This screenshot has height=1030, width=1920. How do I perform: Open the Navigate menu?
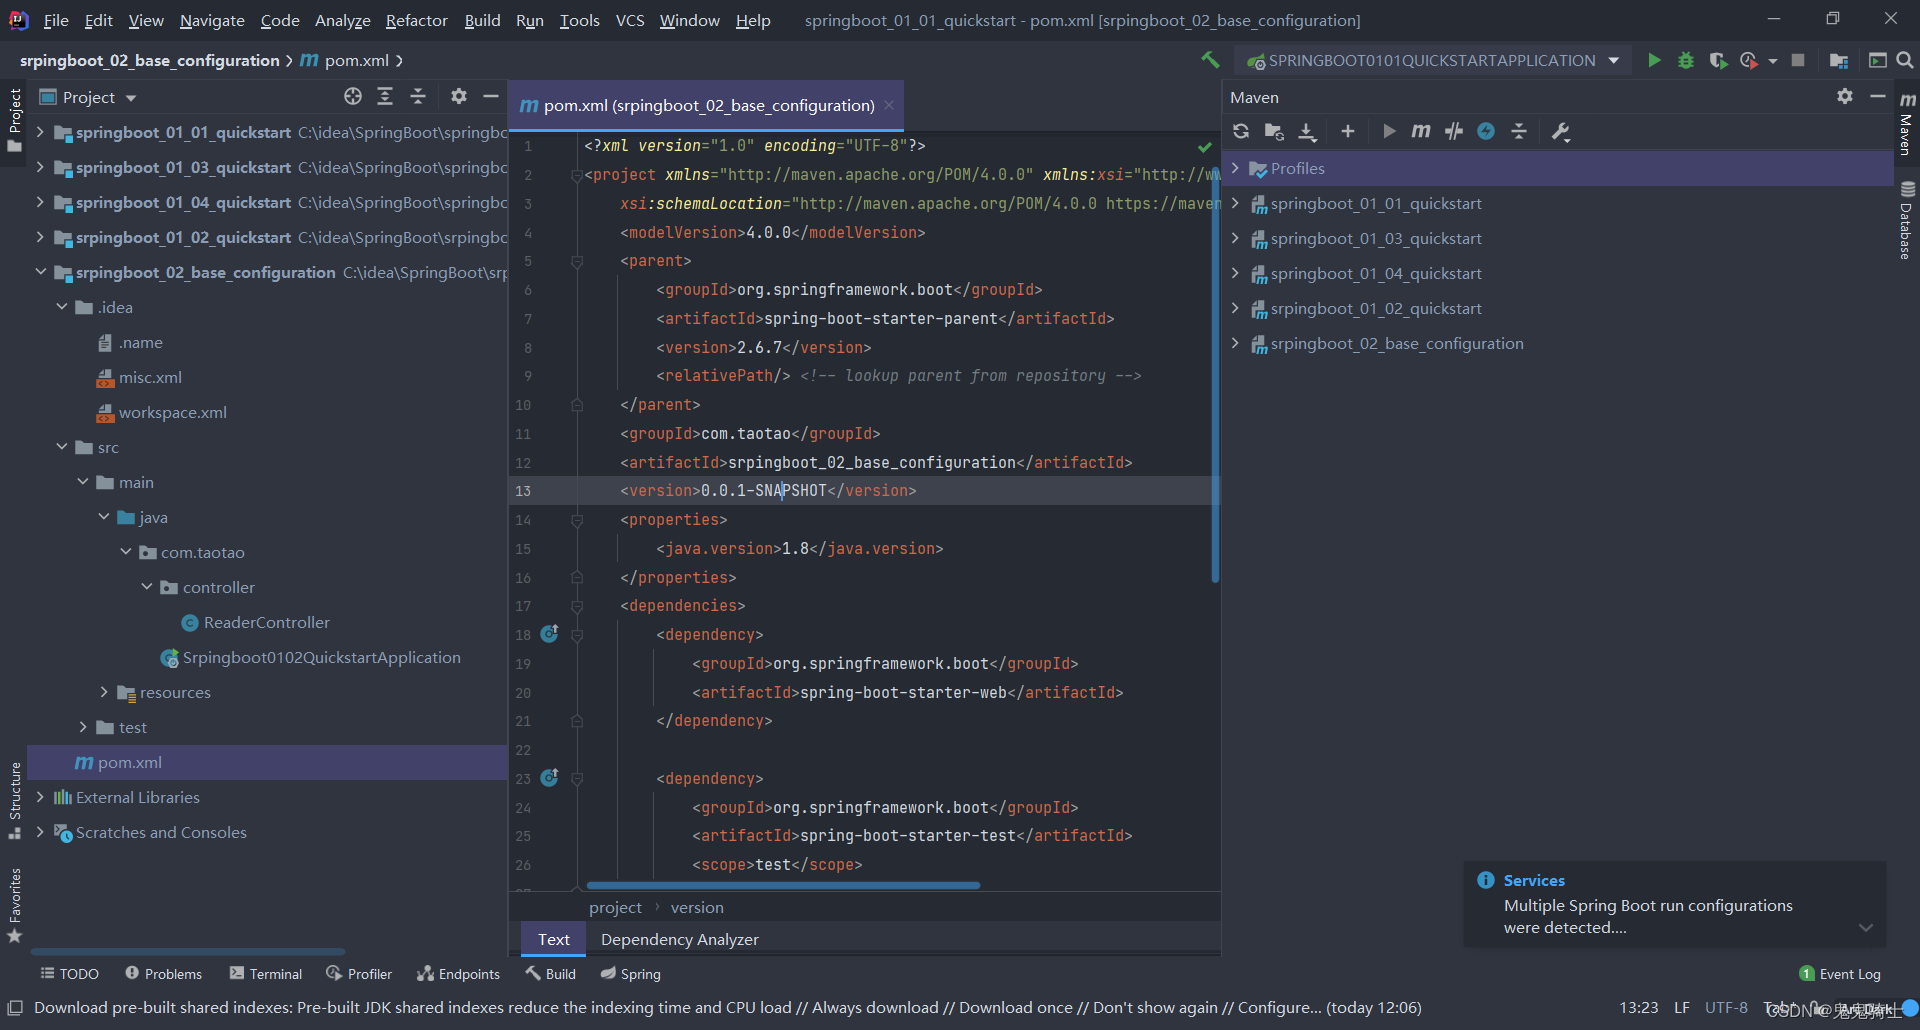coord(212,20)
